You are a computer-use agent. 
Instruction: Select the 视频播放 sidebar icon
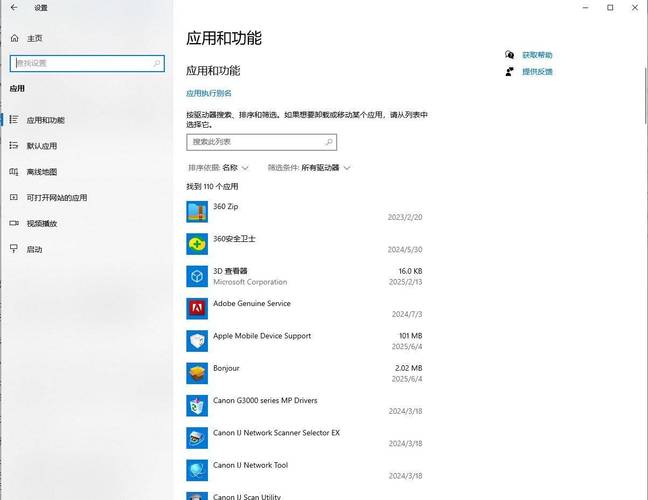coord(14,223)
